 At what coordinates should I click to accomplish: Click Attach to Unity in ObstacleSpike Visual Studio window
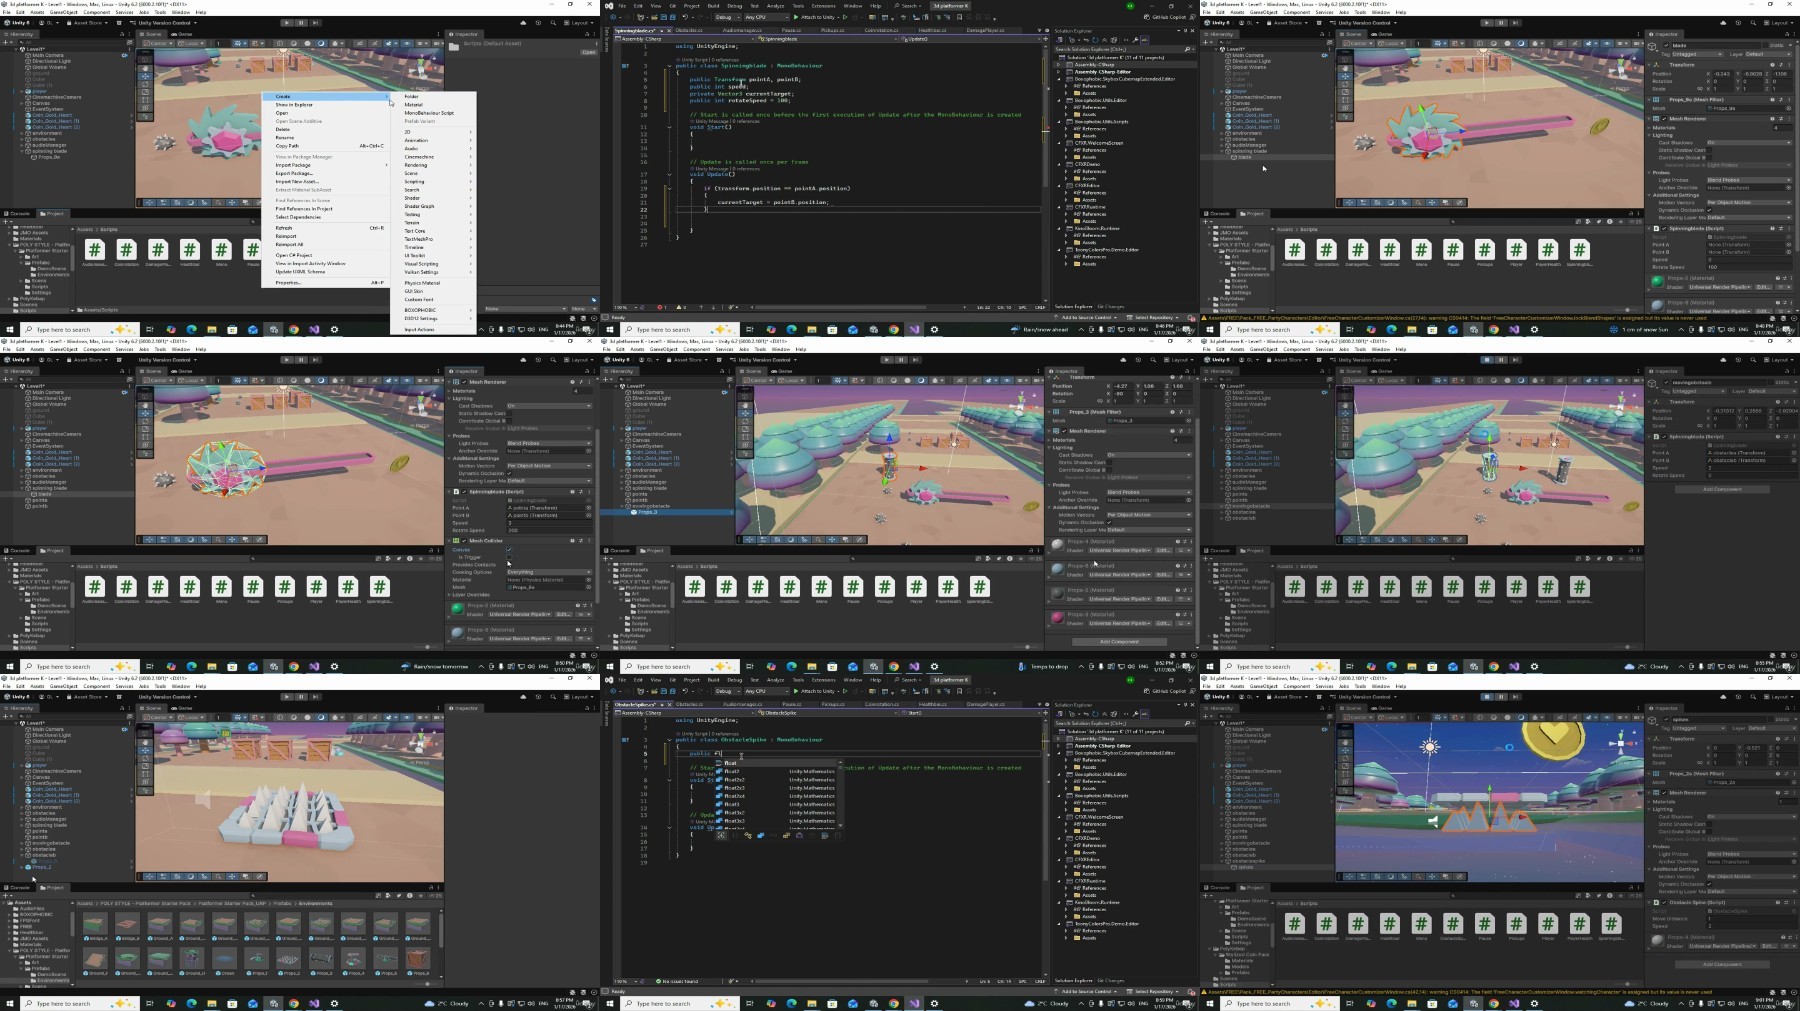815,691
